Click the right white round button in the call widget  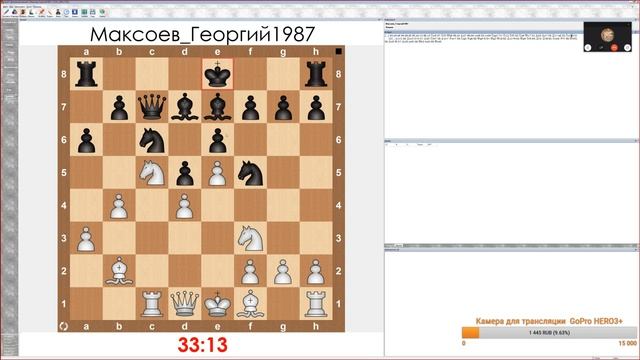627,48
